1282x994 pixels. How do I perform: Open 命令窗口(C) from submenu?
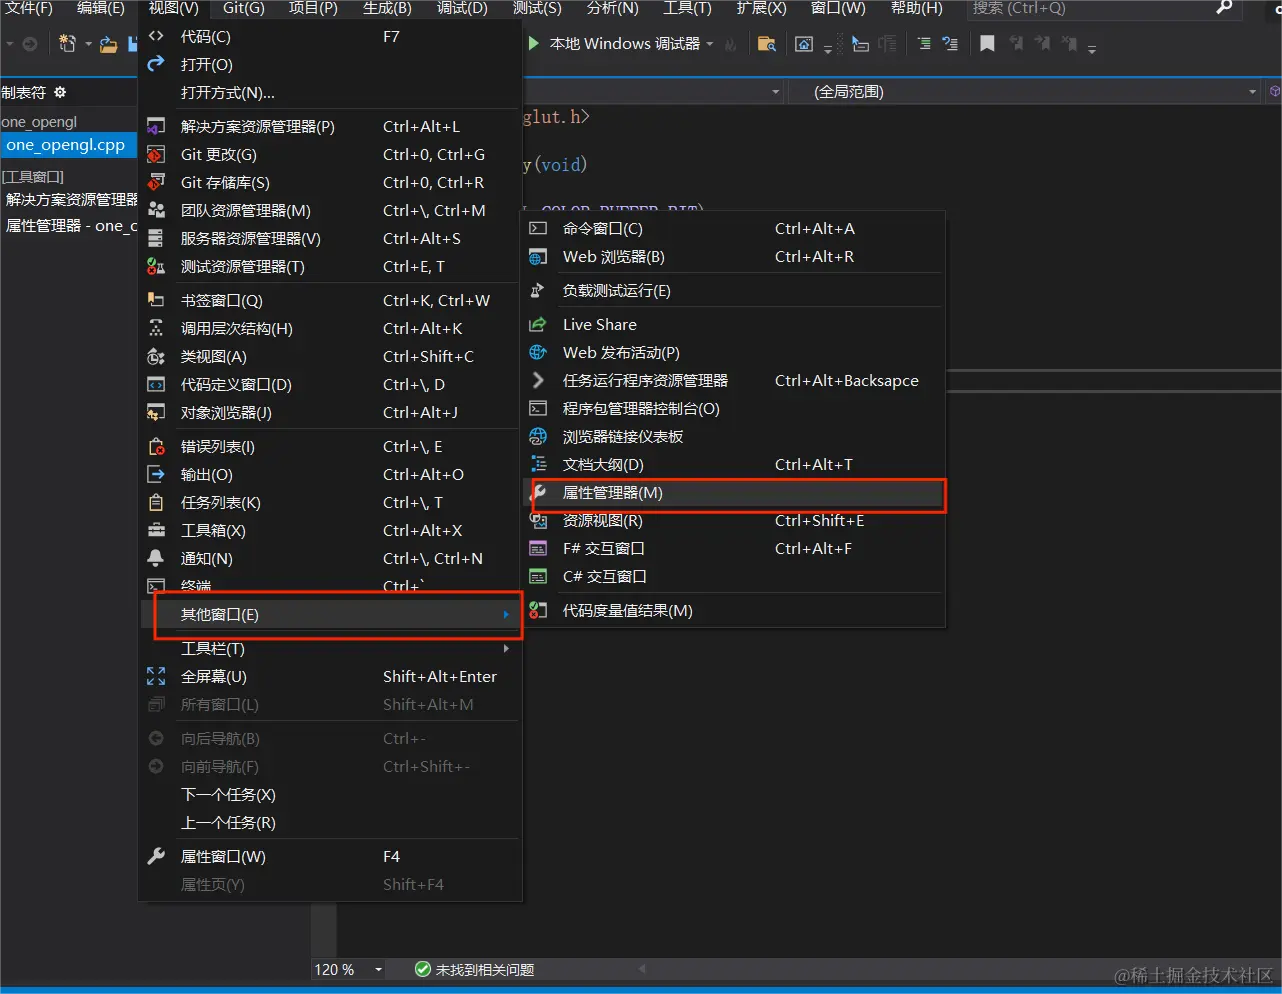tap(735, 229)
